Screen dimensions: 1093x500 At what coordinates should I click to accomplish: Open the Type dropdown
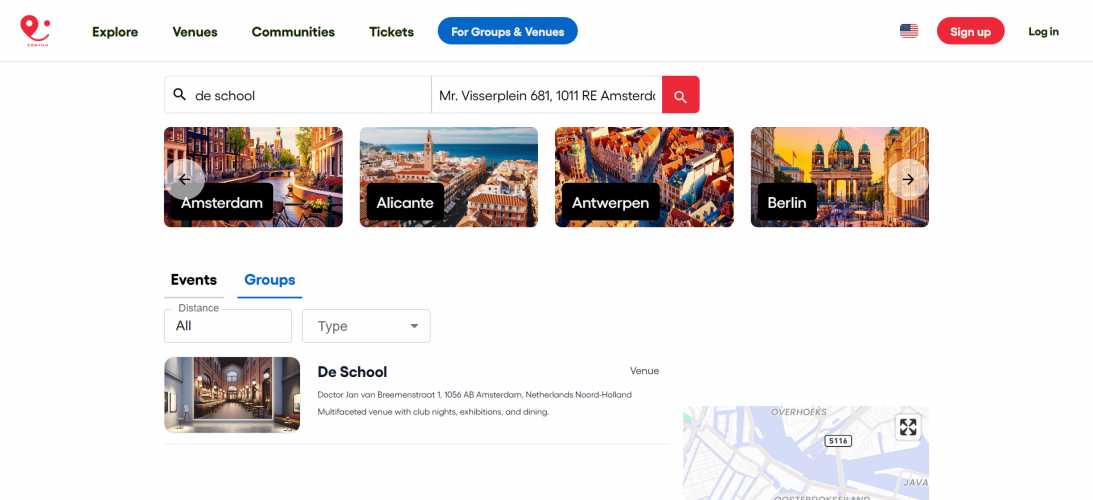click(x=366, y=326)
